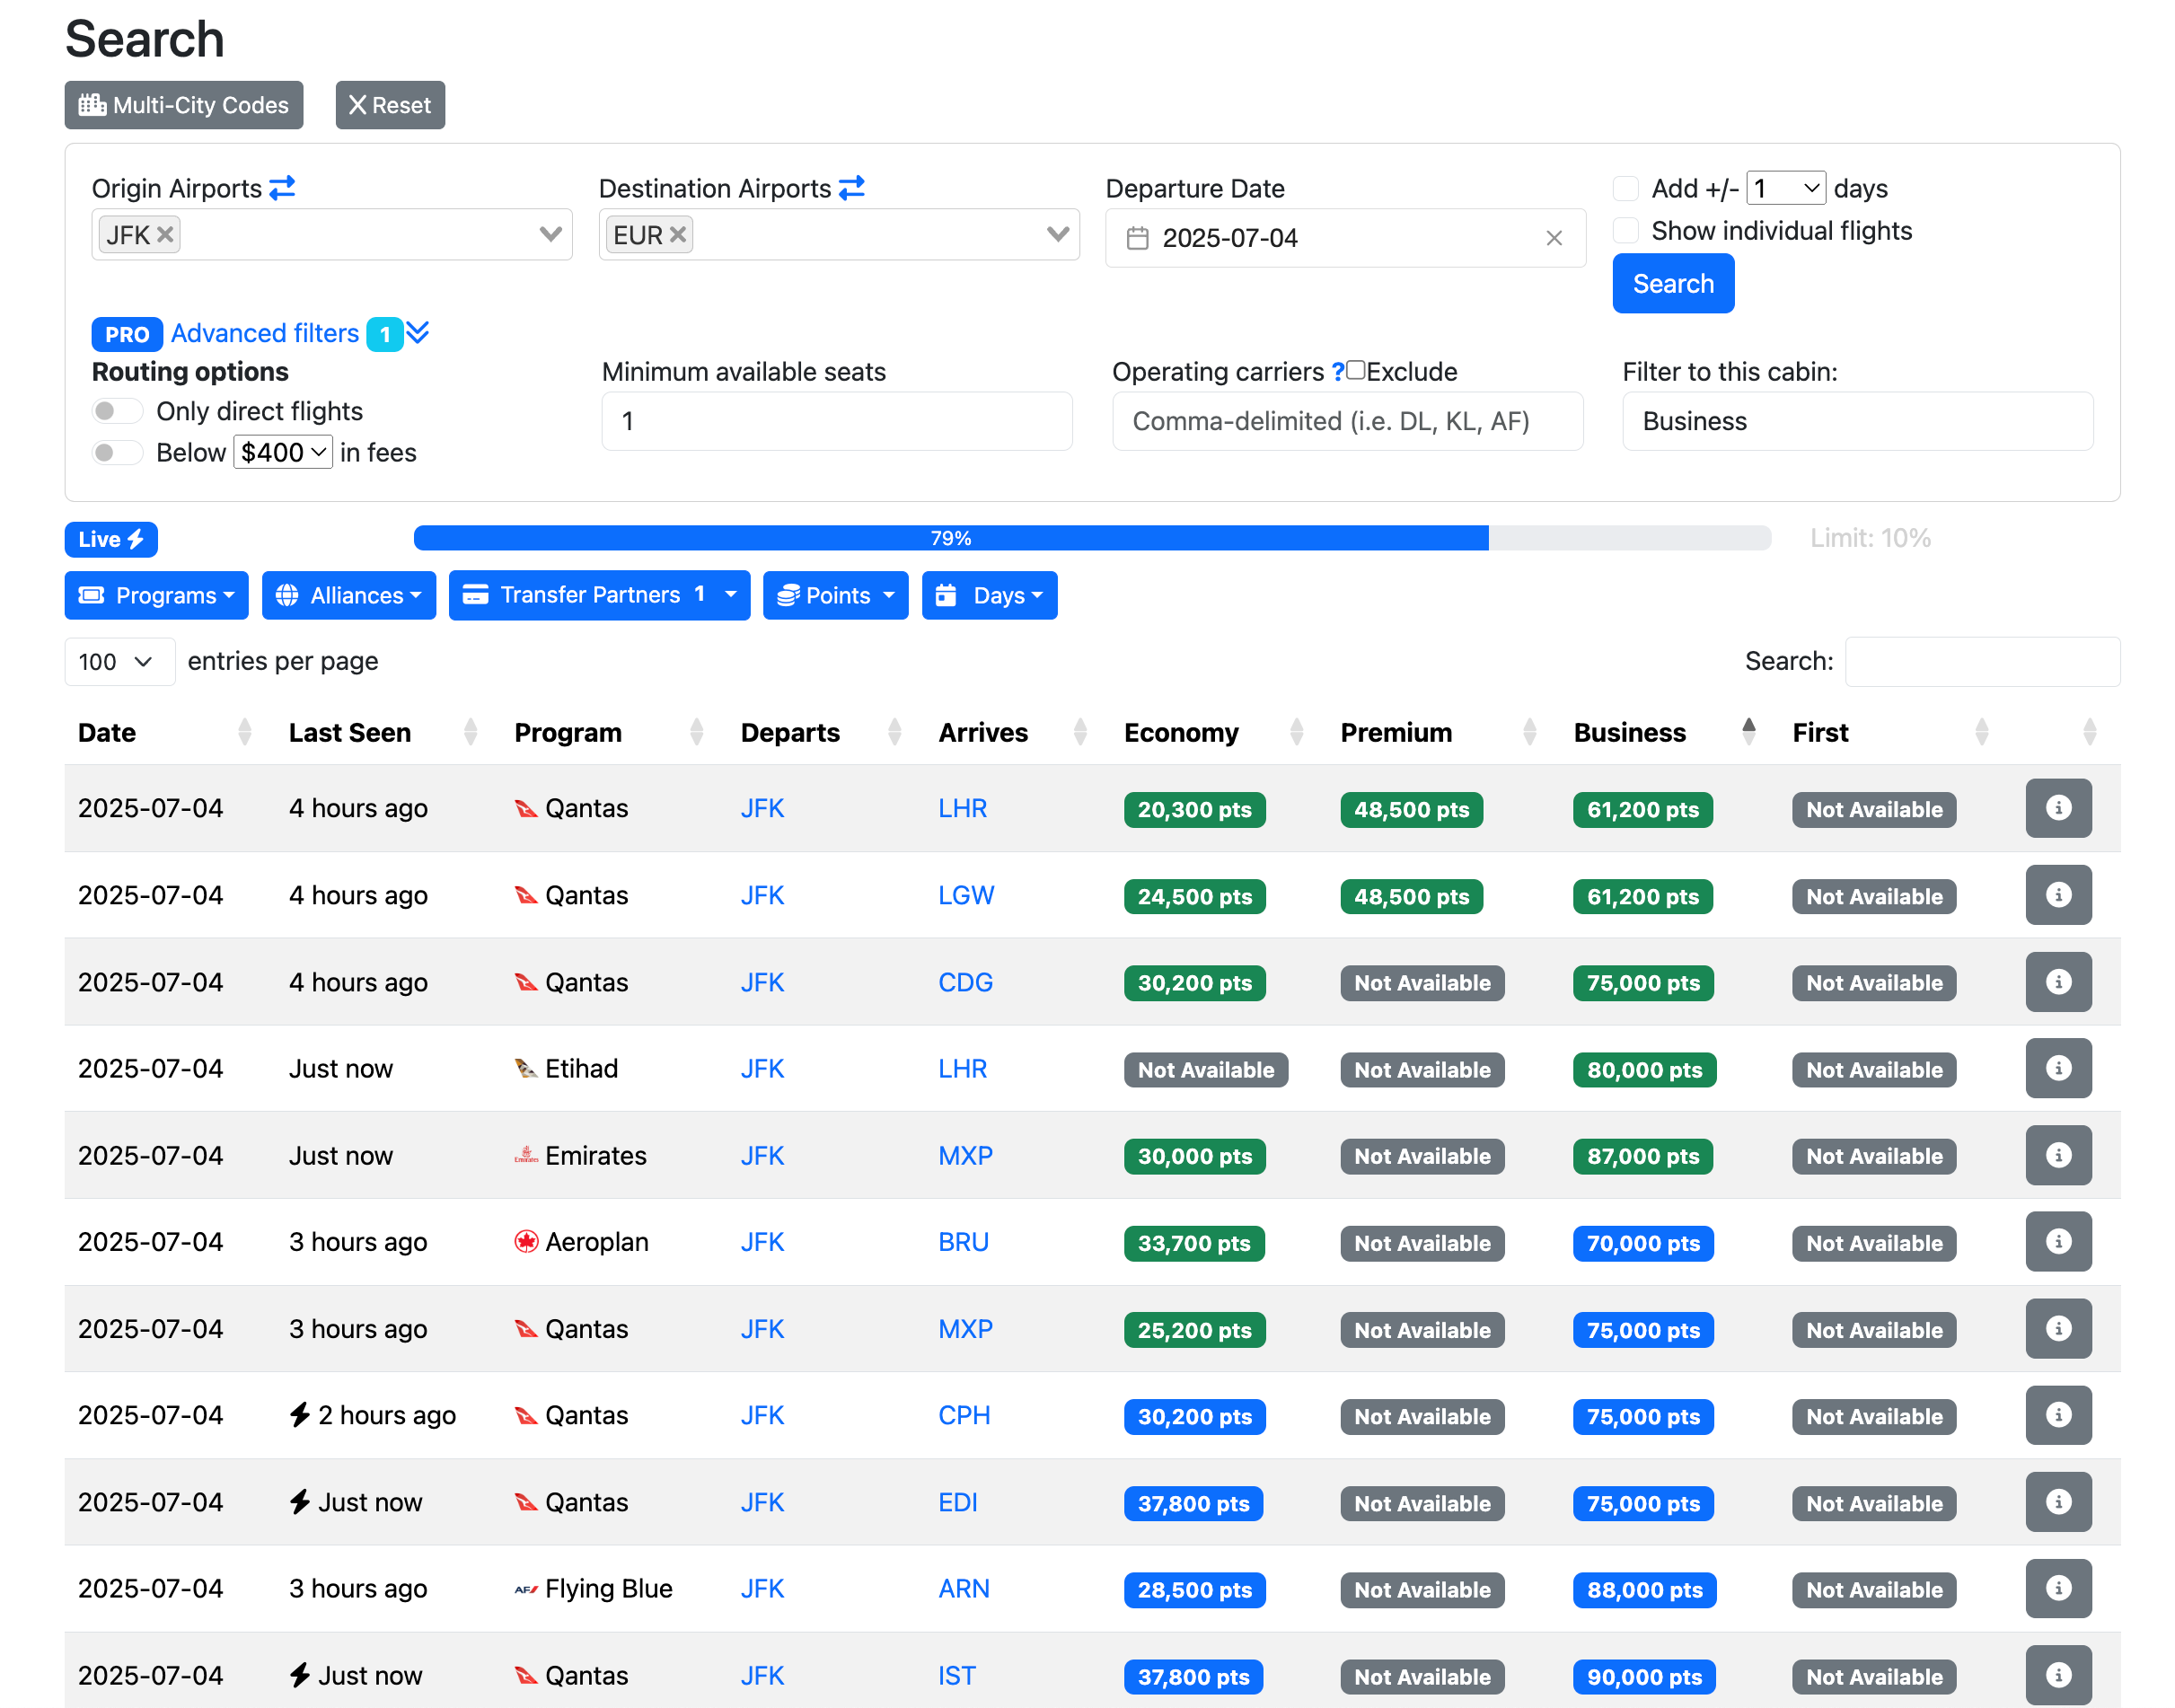Check Show individual flights

click(1627, 230)
